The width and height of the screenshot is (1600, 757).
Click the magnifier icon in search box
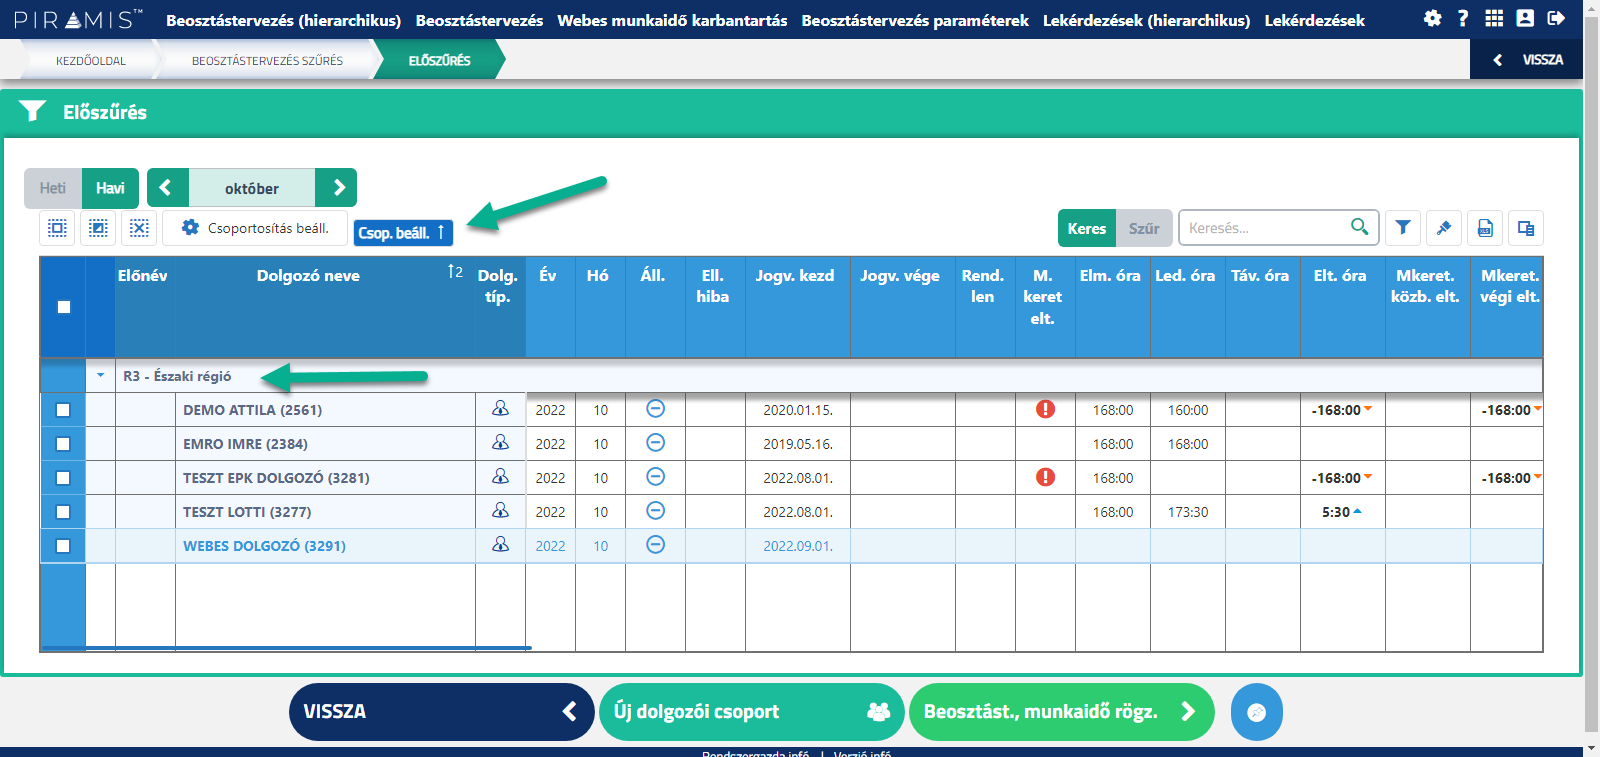[1359, 227]
